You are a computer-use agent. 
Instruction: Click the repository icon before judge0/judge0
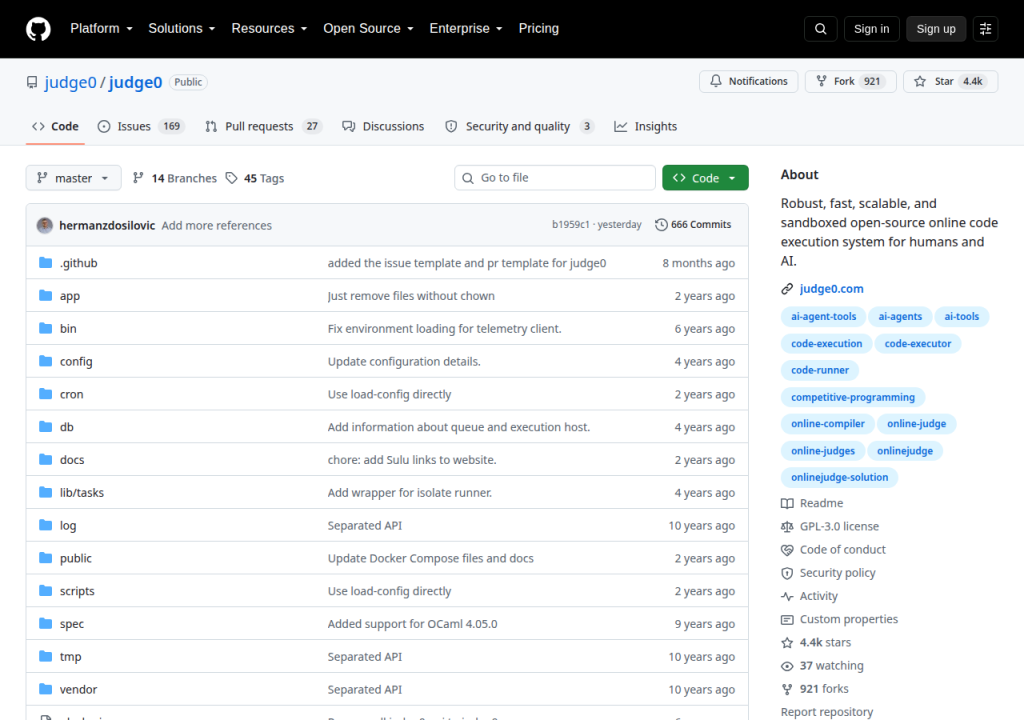[32, 82]
